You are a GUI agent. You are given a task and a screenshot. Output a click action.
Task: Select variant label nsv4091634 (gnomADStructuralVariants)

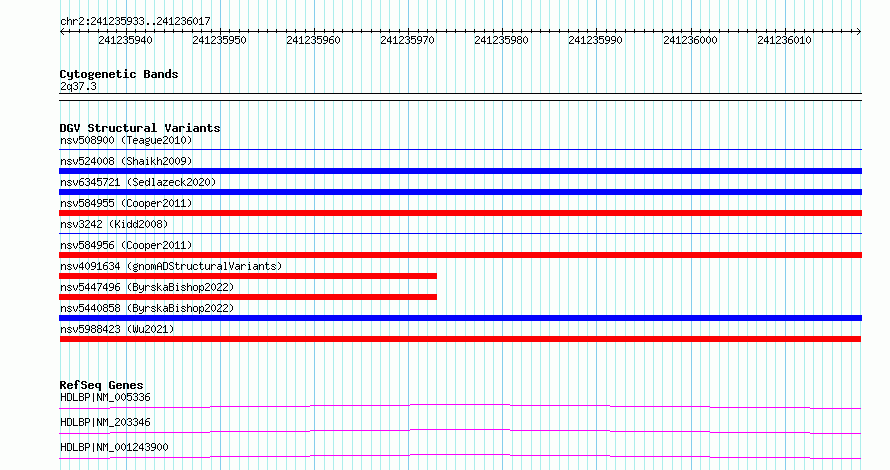[x=171, y=266]
